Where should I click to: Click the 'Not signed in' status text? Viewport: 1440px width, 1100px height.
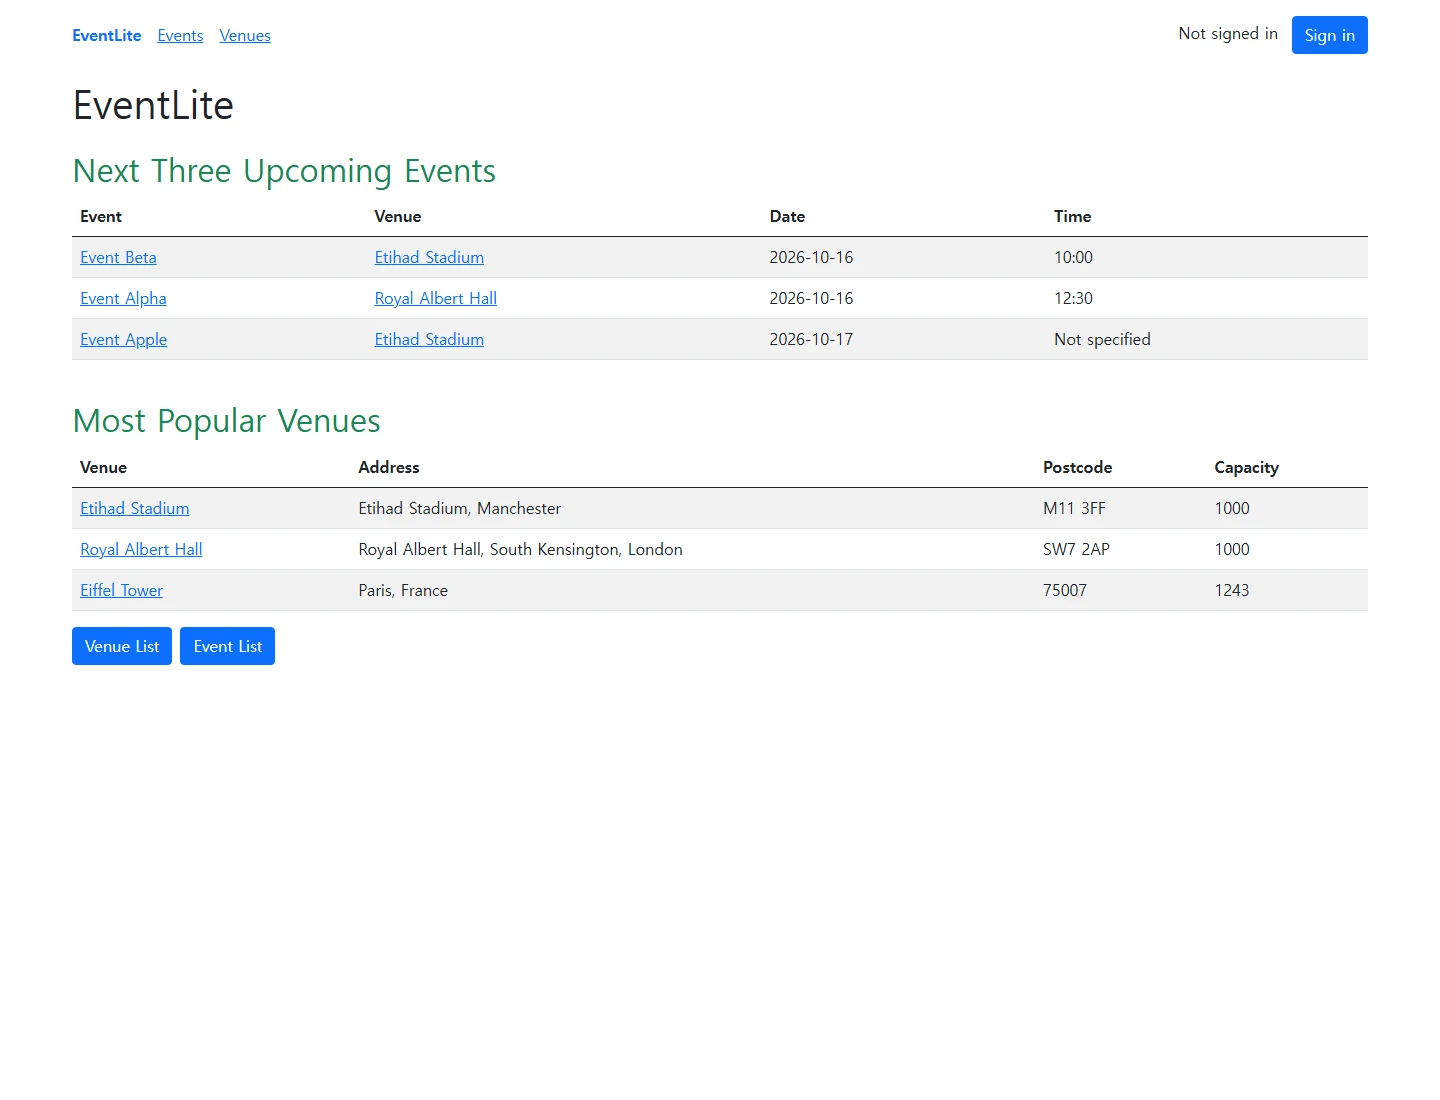tap(1228, 34)
